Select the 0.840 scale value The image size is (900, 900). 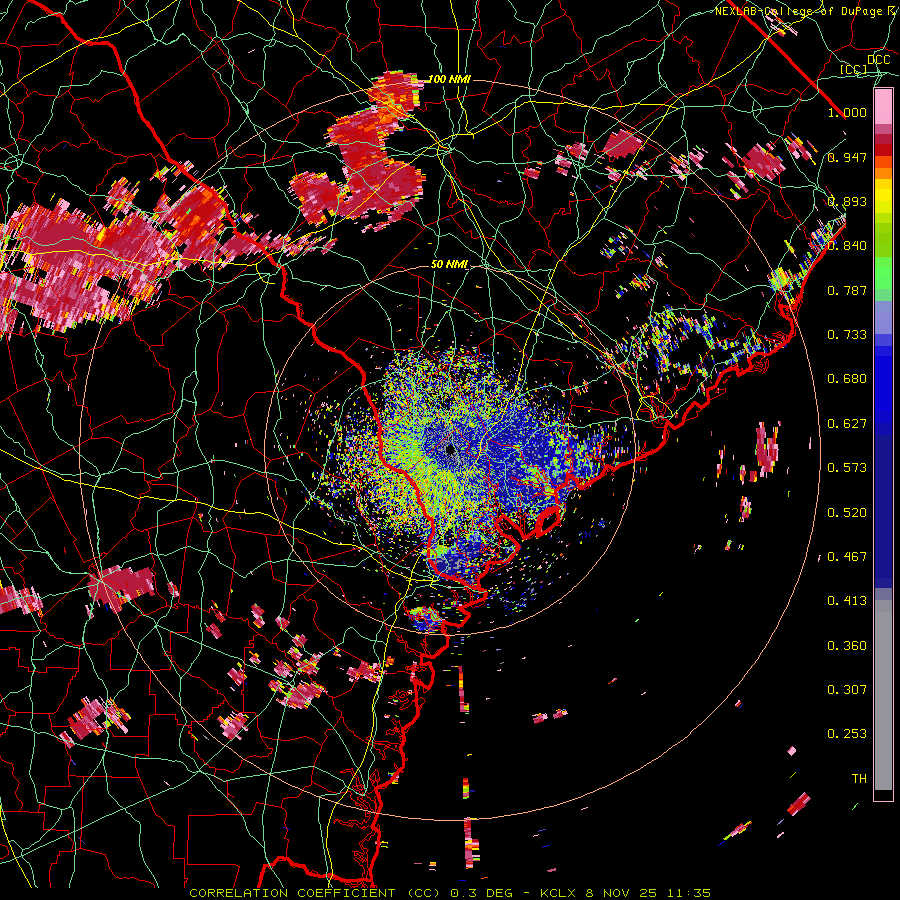[x=847, y=246]
